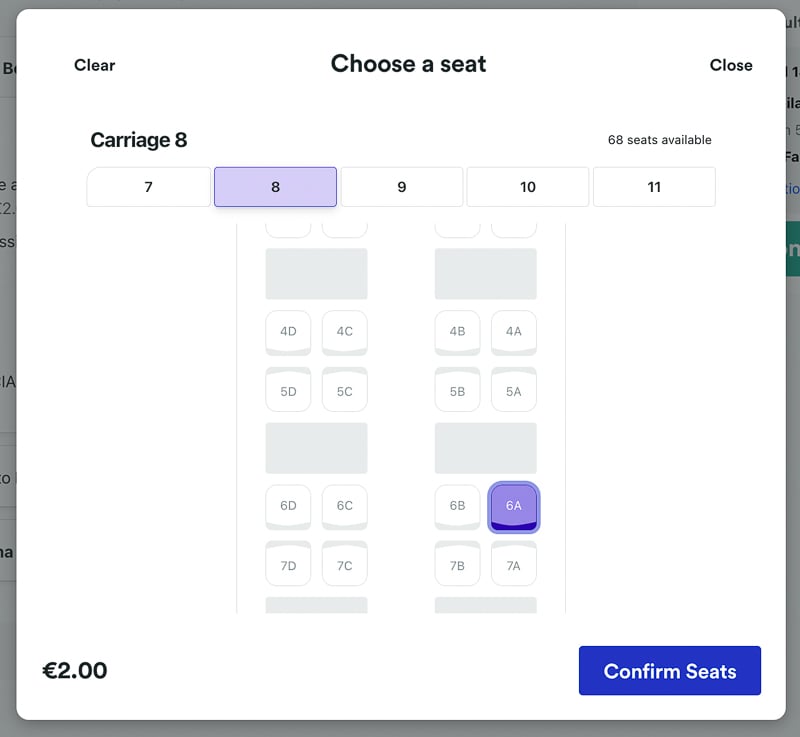The width and height of the screenshot is (800, 737).
Task: Deselect the highlighted seat 6A
Action: point(514,506)
